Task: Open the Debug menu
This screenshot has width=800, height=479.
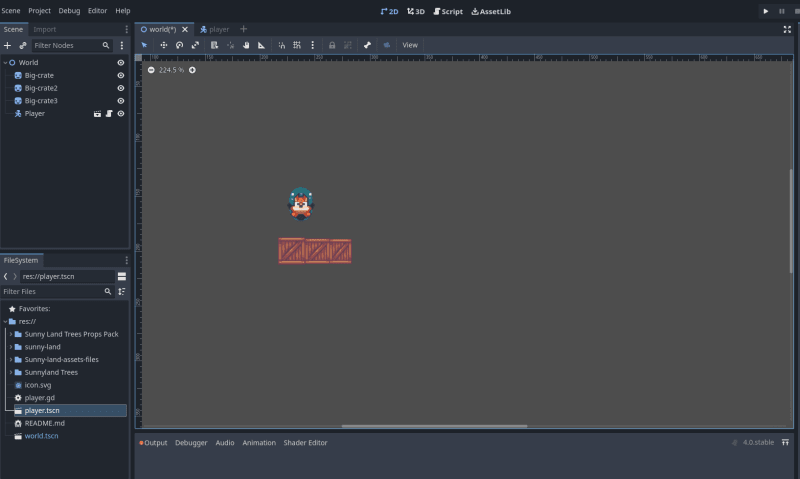Action: click(69, 10)
